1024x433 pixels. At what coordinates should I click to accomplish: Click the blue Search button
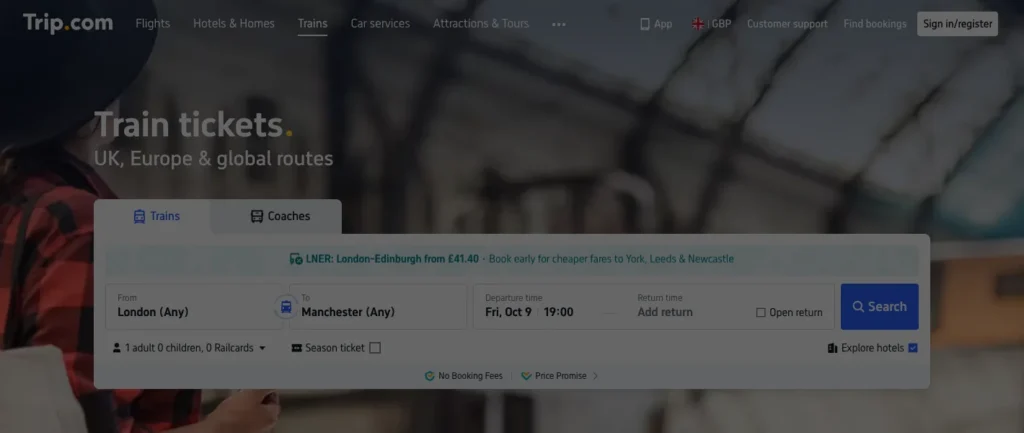[x=880, y=306]
